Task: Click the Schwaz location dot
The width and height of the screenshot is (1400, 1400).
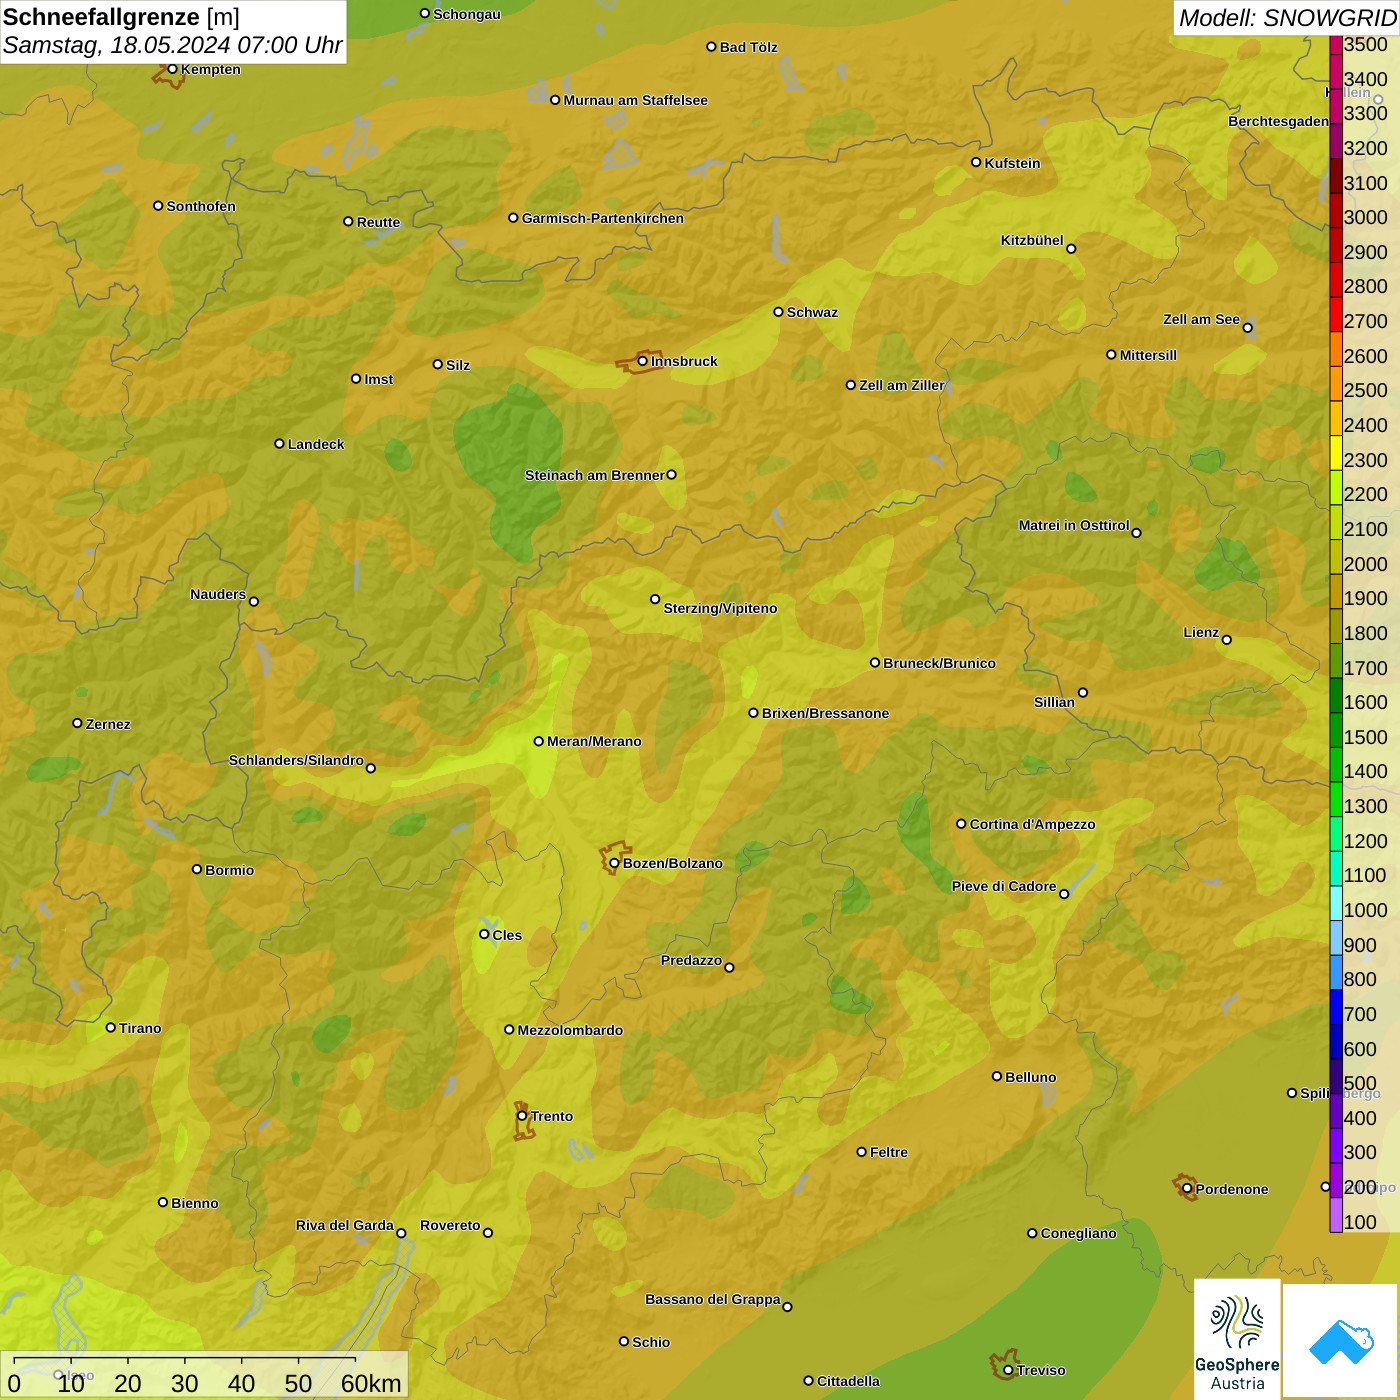Action: [x=778, y=312]
